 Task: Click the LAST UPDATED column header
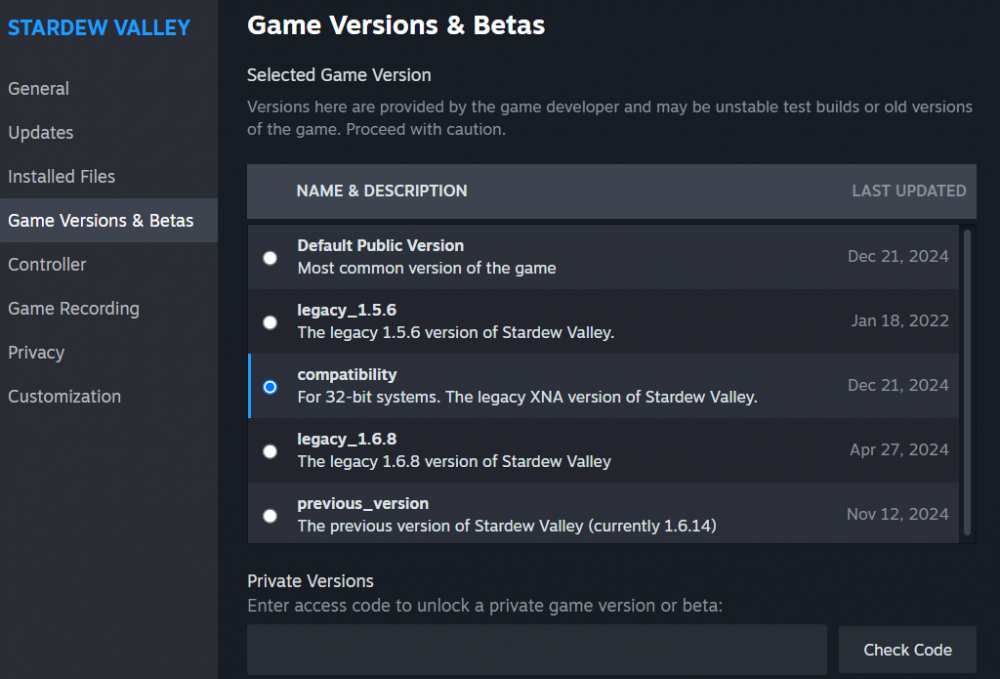coord(908,191)
